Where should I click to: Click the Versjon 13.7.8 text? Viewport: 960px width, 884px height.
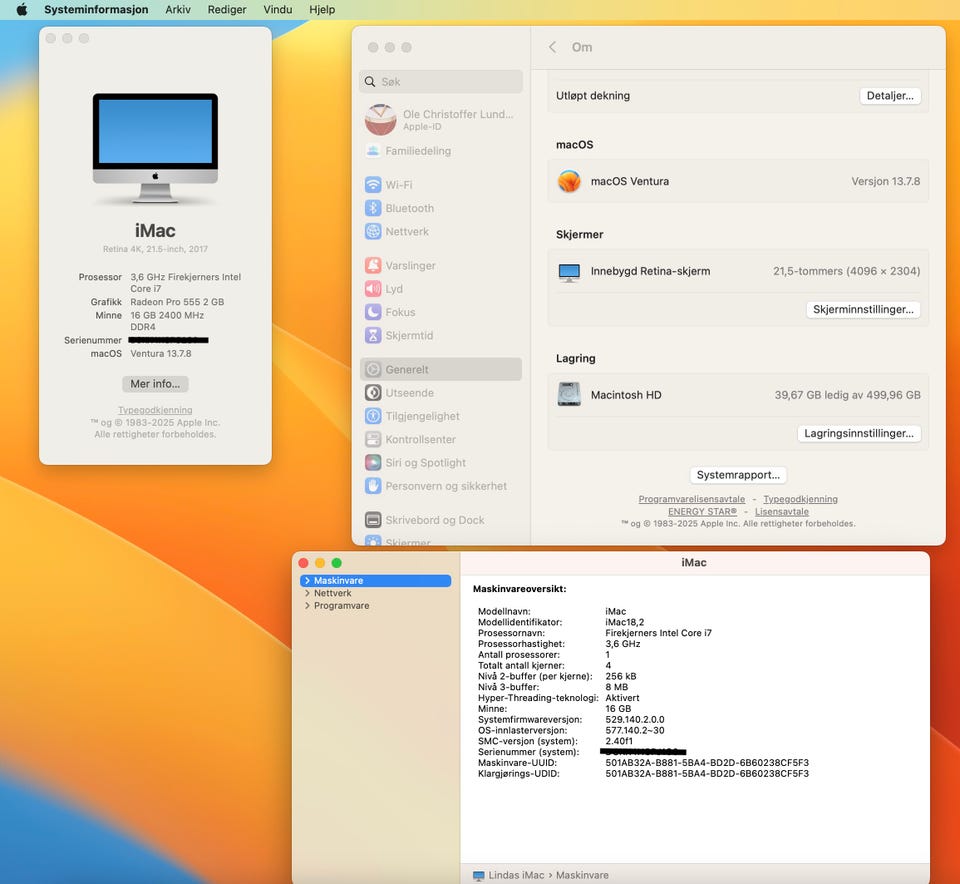pyautogui.click(x=885, y=181)
